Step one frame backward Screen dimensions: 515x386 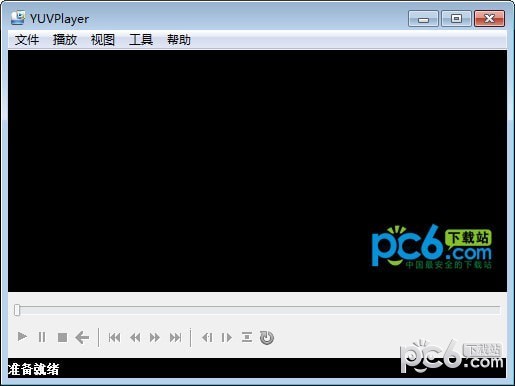point(207,338)
